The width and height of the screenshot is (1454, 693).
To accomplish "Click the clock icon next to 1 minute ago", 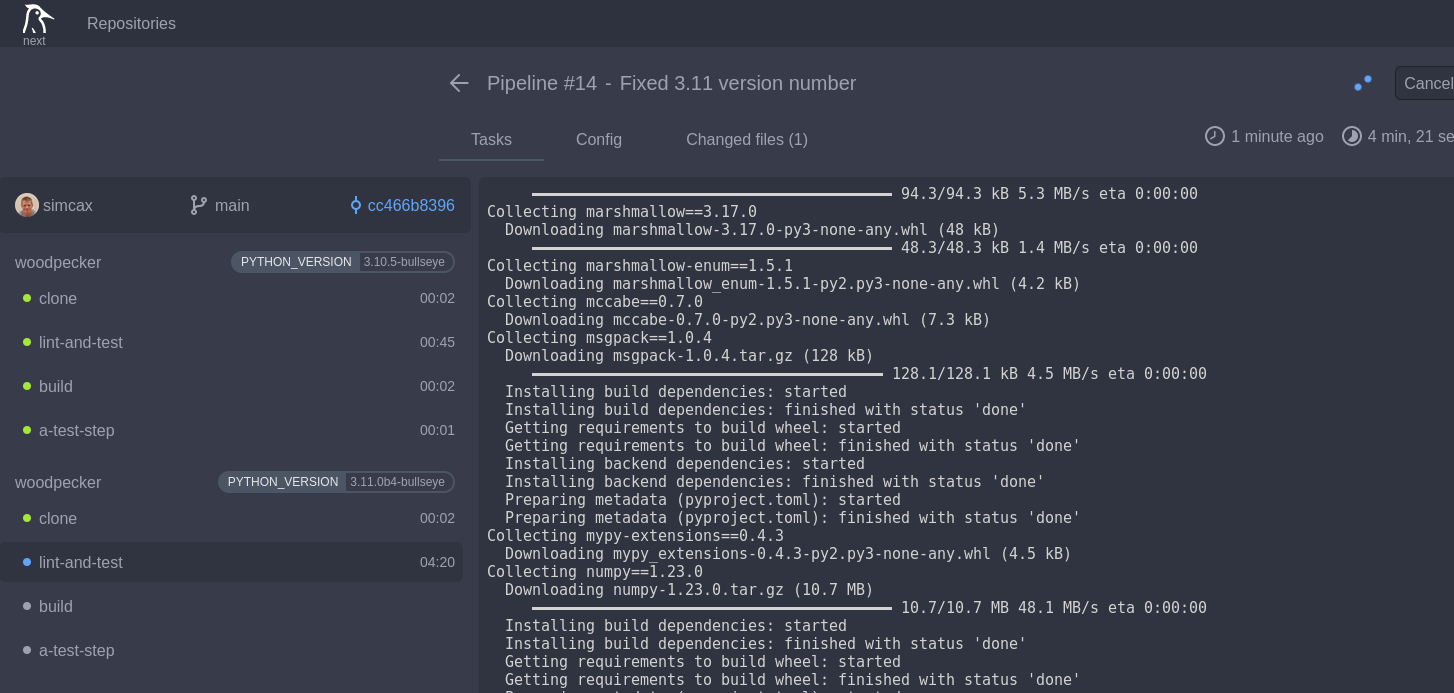I will click(1215, 136).
